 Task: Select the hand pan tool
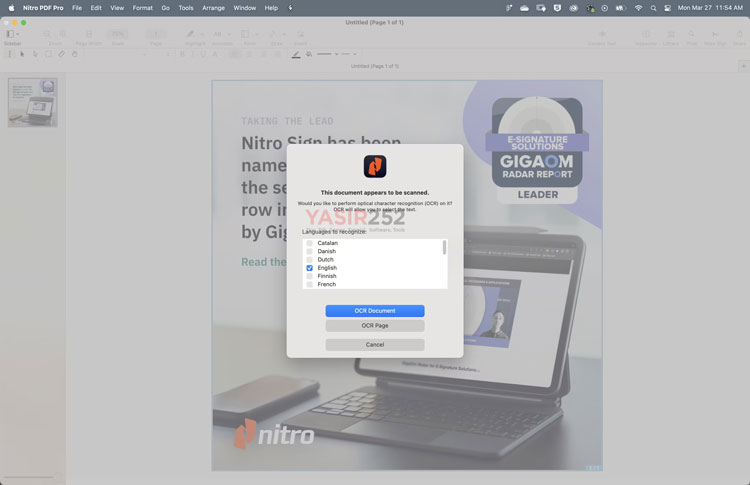[x=75, y=54]
